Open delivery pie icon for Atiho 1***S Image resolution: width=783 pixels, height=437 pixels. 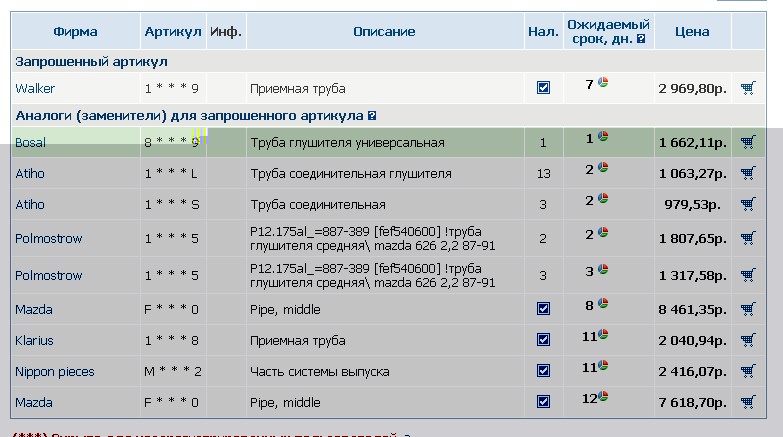603,198
